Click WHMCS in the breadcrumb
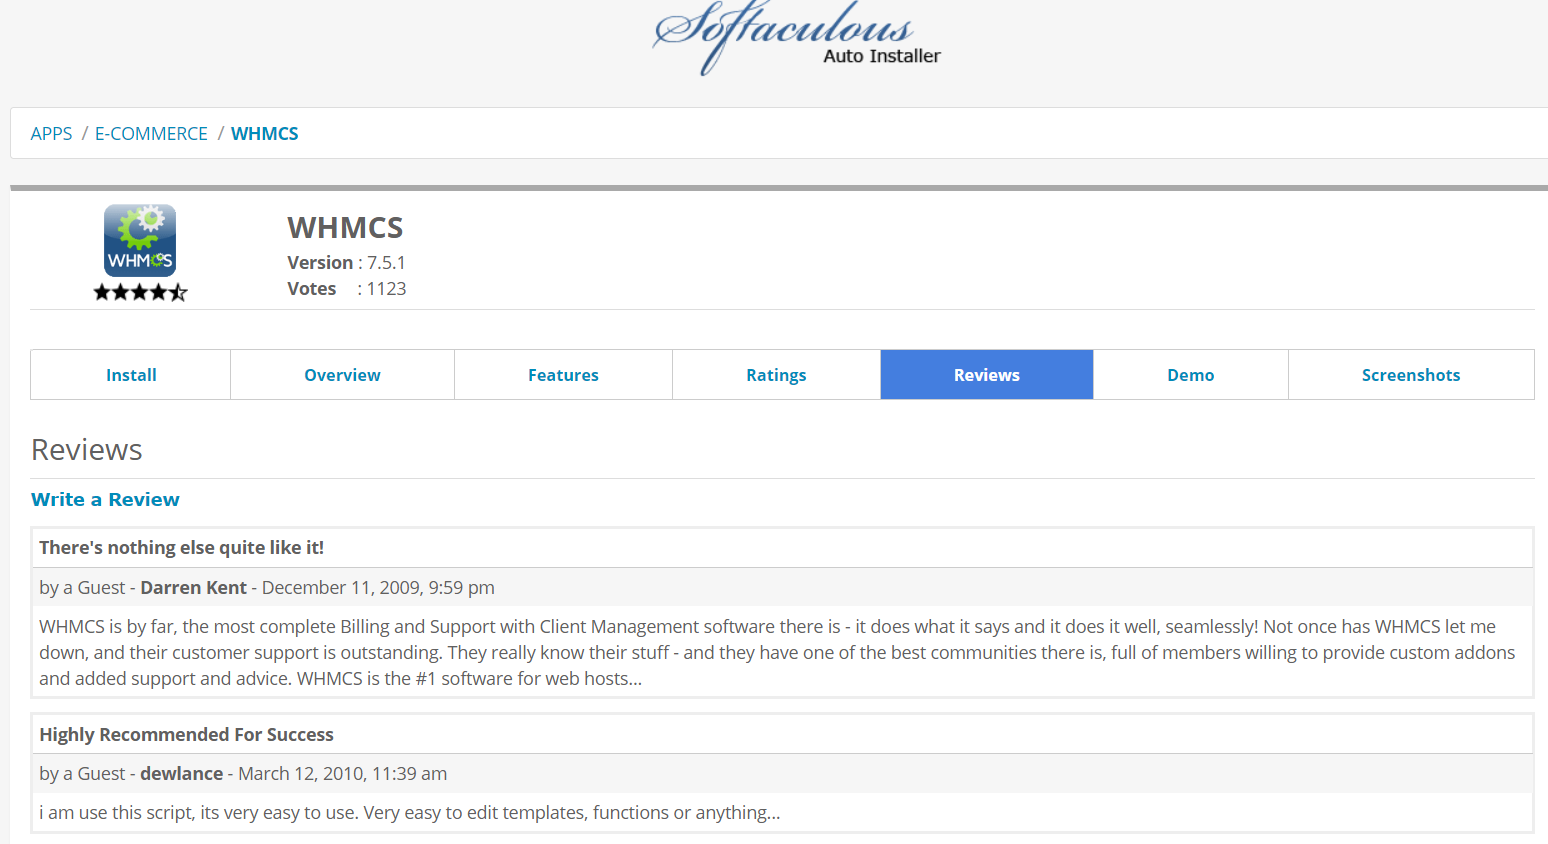Image resolution: width=1548 pixels, height=844 pixels. pos(265,133)
